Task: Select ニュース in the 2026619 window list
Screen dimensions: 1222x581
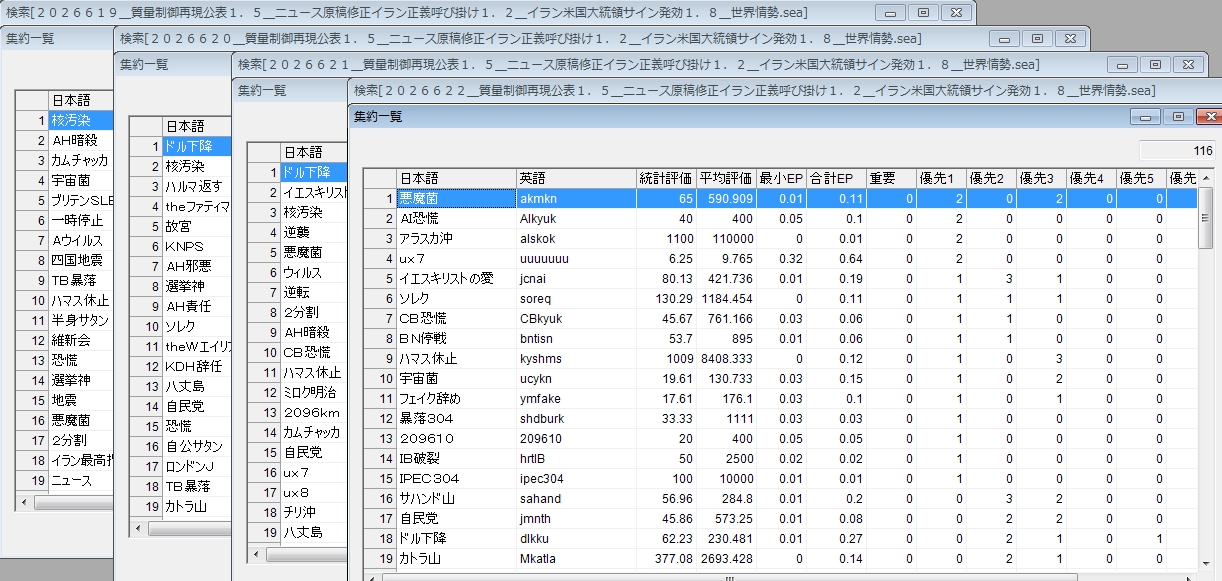Action: point(81,480)
